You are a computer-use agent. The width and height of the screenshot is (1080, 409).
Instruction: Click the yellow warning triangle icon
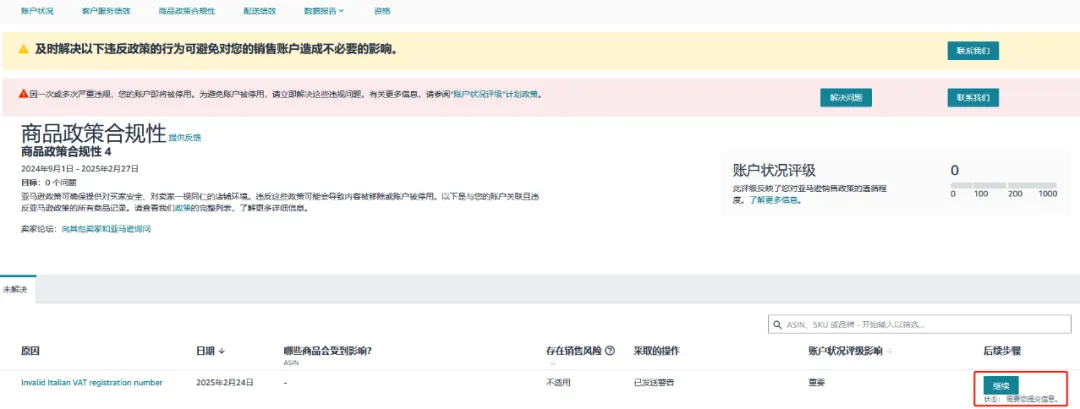[x=23, y=50]
